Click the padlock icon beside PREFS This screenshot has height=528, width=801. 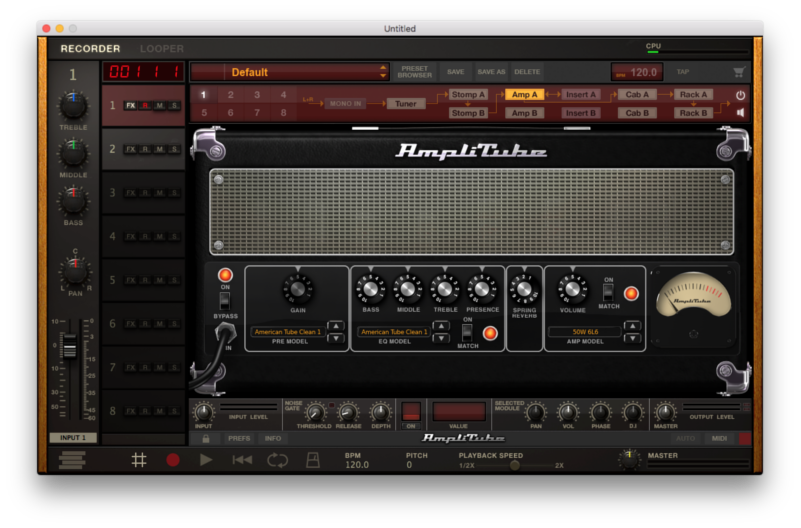click(x=206, y=439)
